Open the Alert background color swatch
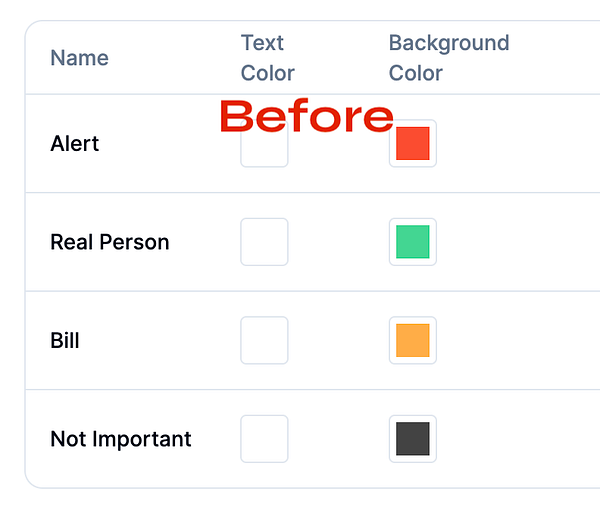Screen dimensions: 600x511 [412, 143]
